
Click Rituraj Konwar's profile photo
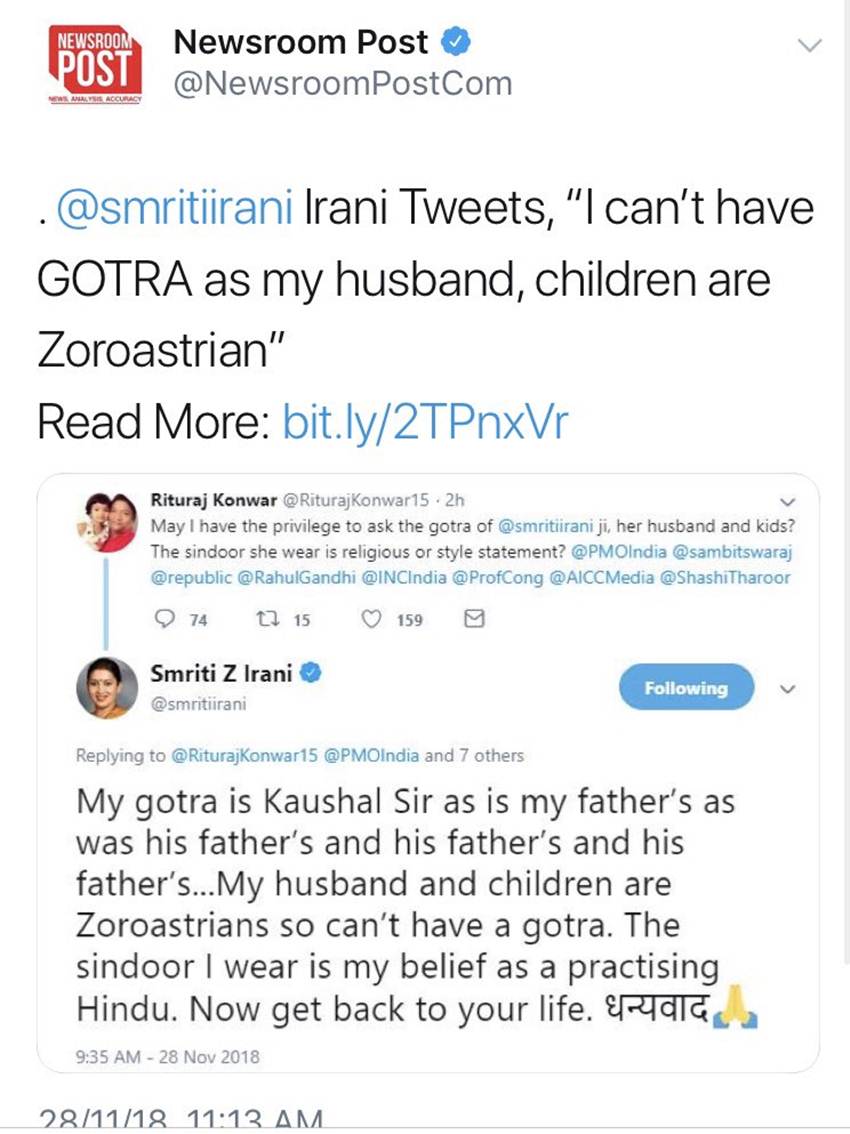[106, 521]
